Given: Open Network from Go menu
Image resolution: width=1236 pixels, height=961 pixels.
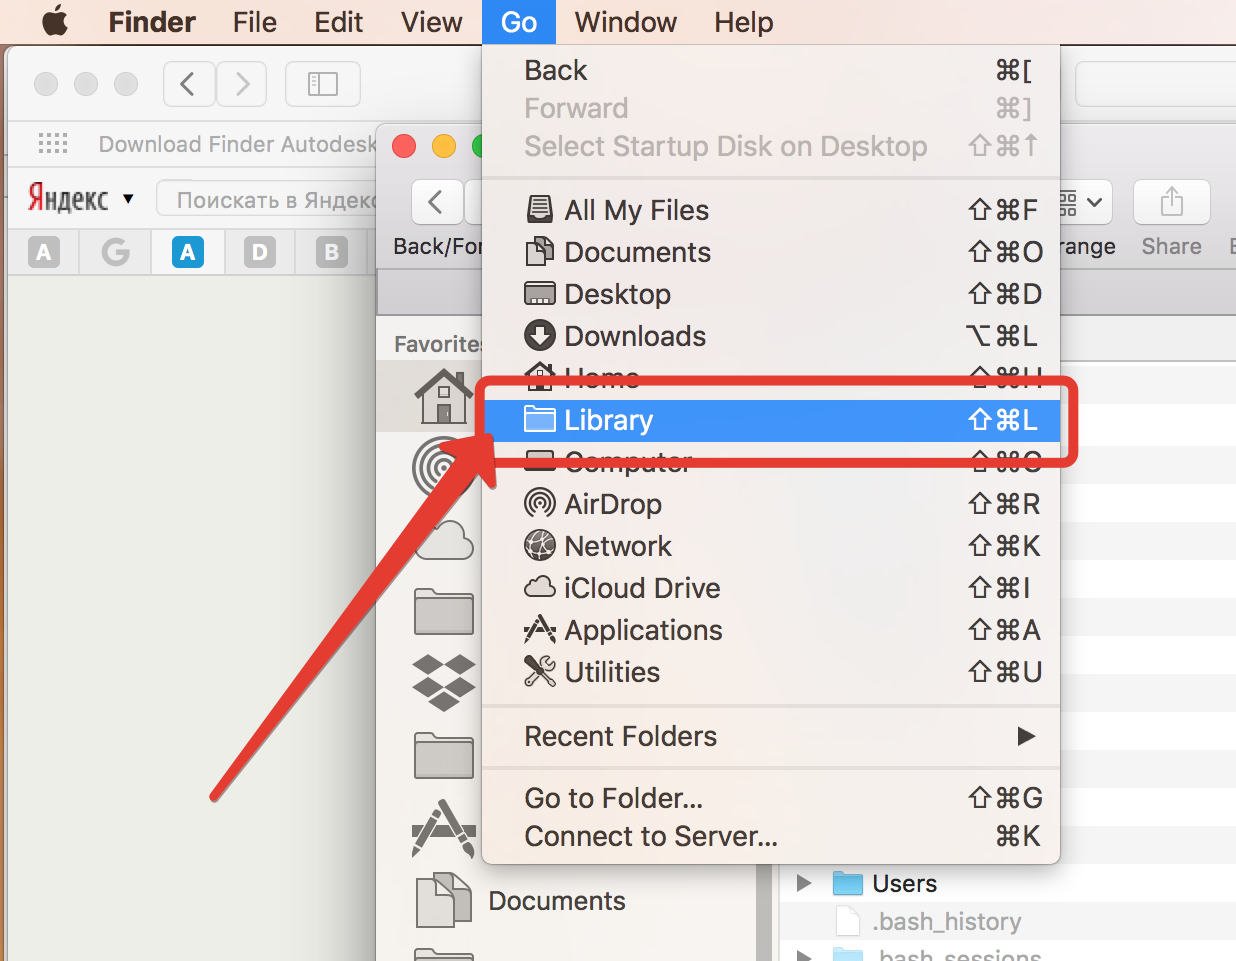Looking at the screenshot, I should 771,546.
